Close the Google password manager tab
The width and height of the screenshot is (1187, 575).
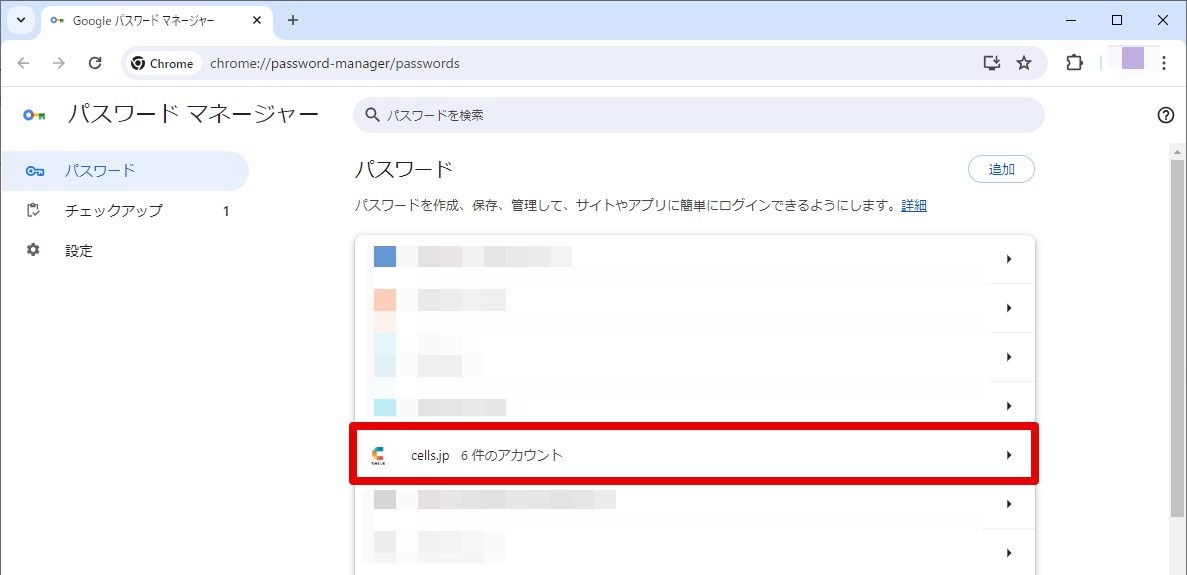257,20
